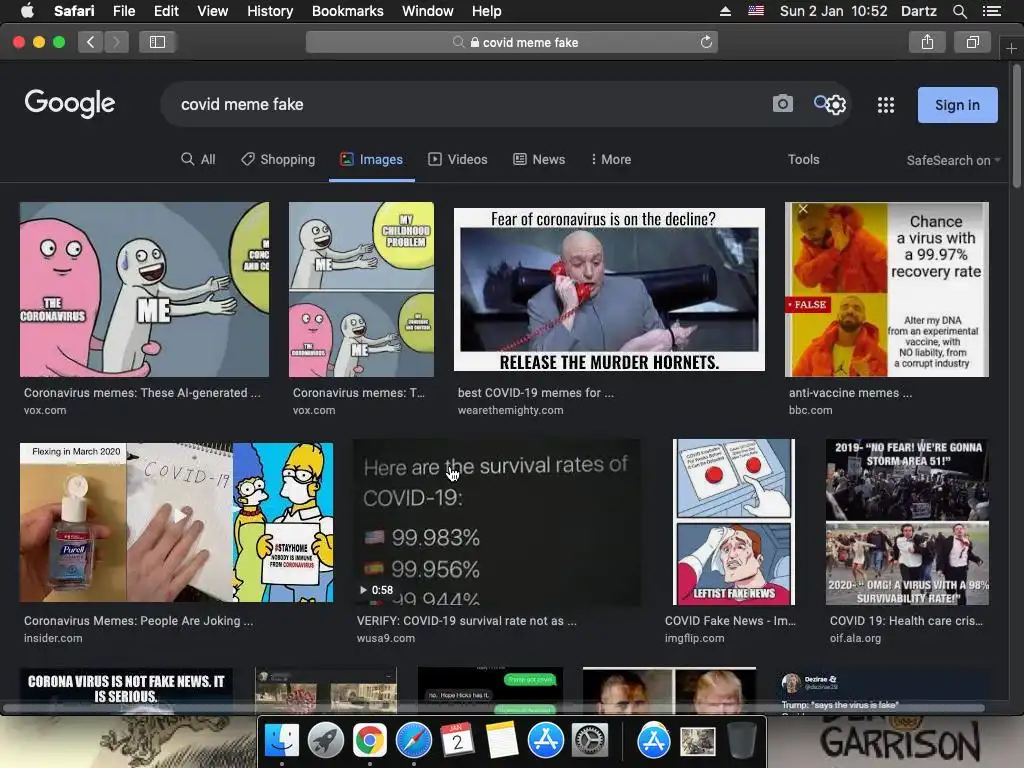Open the wearethemighty.com result link
1024x768 pixels.
536,402
